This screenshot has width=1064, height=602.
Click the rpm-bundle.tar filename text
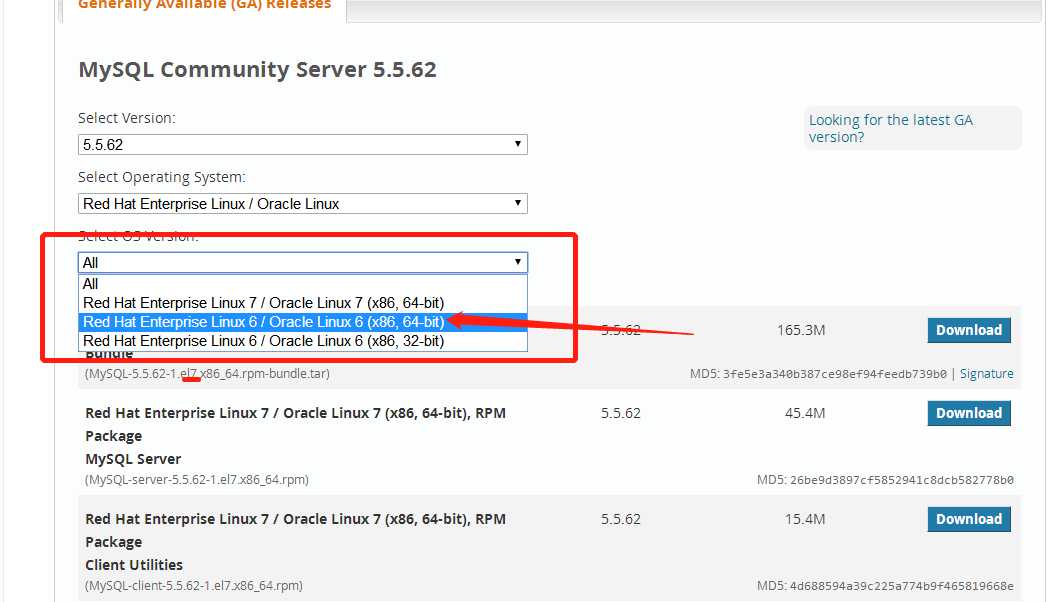coord(208,374)
